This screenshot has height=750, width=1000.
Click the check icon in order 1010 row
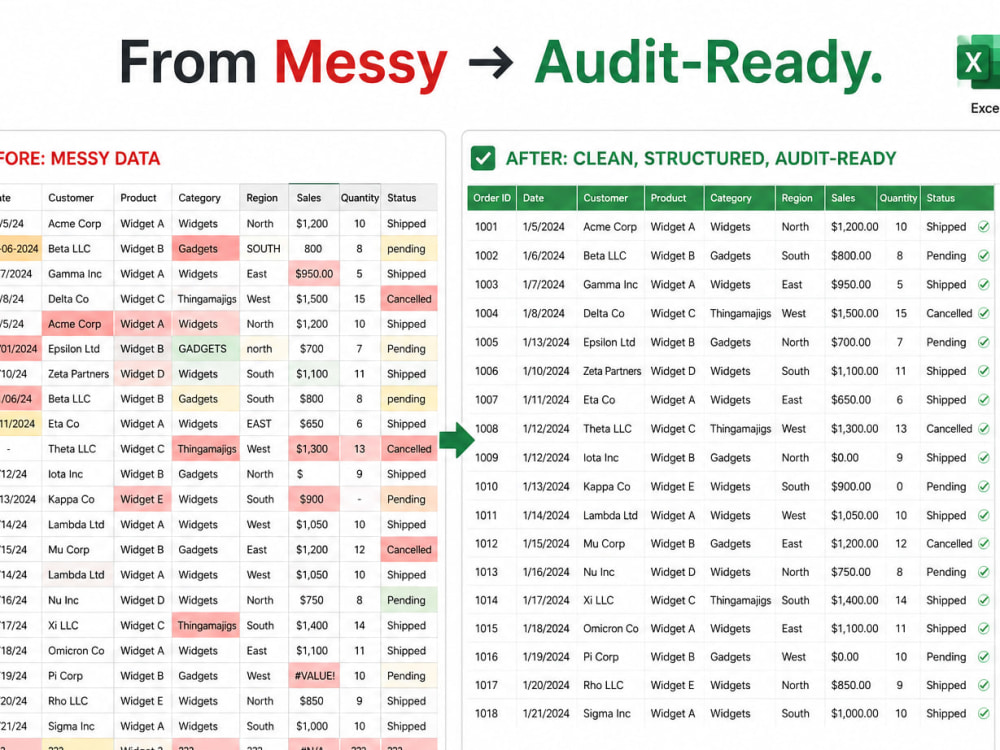tap(983, 487)
